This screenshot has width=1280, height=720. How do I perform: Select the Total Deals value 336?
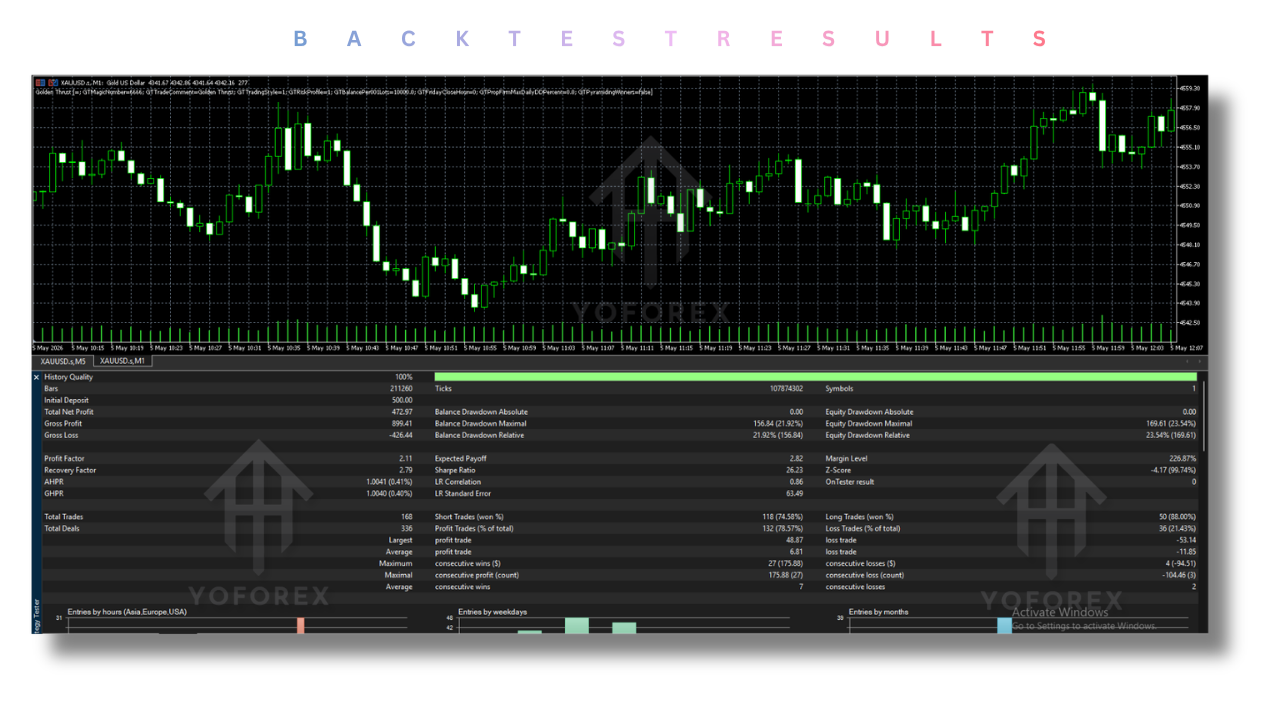[407, 529]
